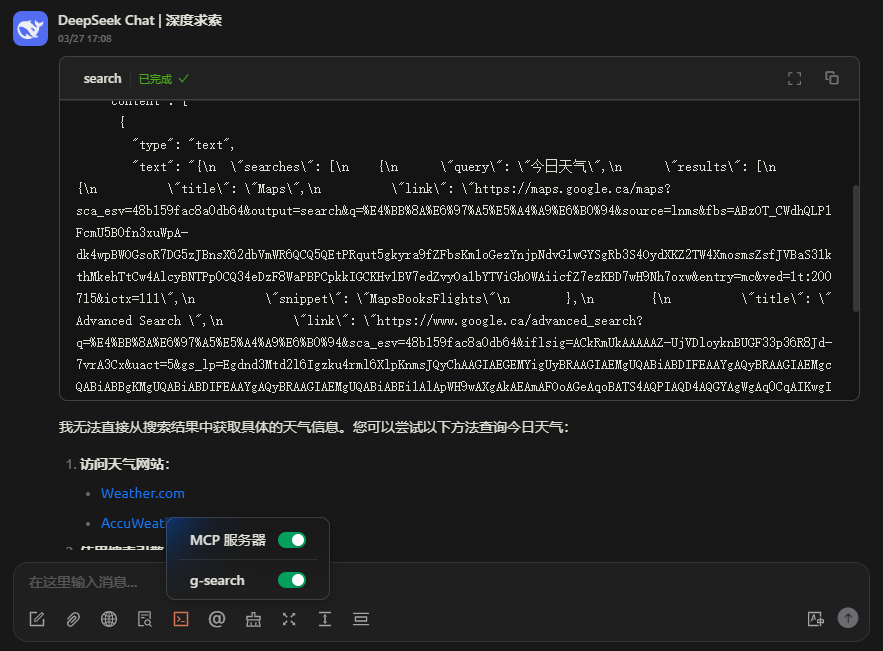Click the g-search label in popup
Image resolution: width=883 pixels, height=651 pixels.
point(217,581)
